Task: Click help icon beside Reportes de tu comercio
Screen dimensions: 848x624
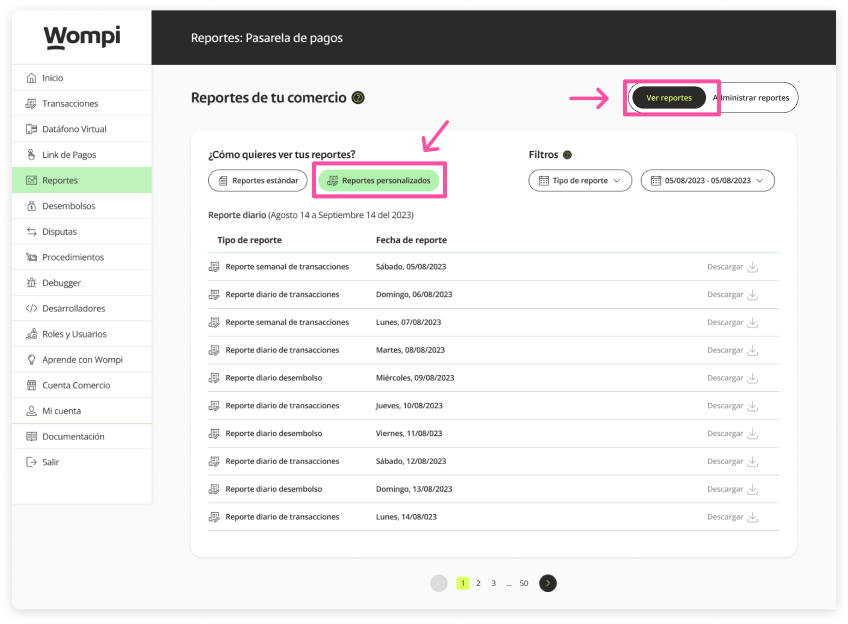Action: 358,98
